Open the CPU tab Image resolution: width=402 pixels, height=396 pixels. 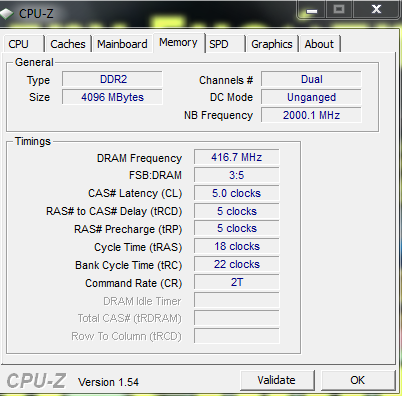pos(23,44)
